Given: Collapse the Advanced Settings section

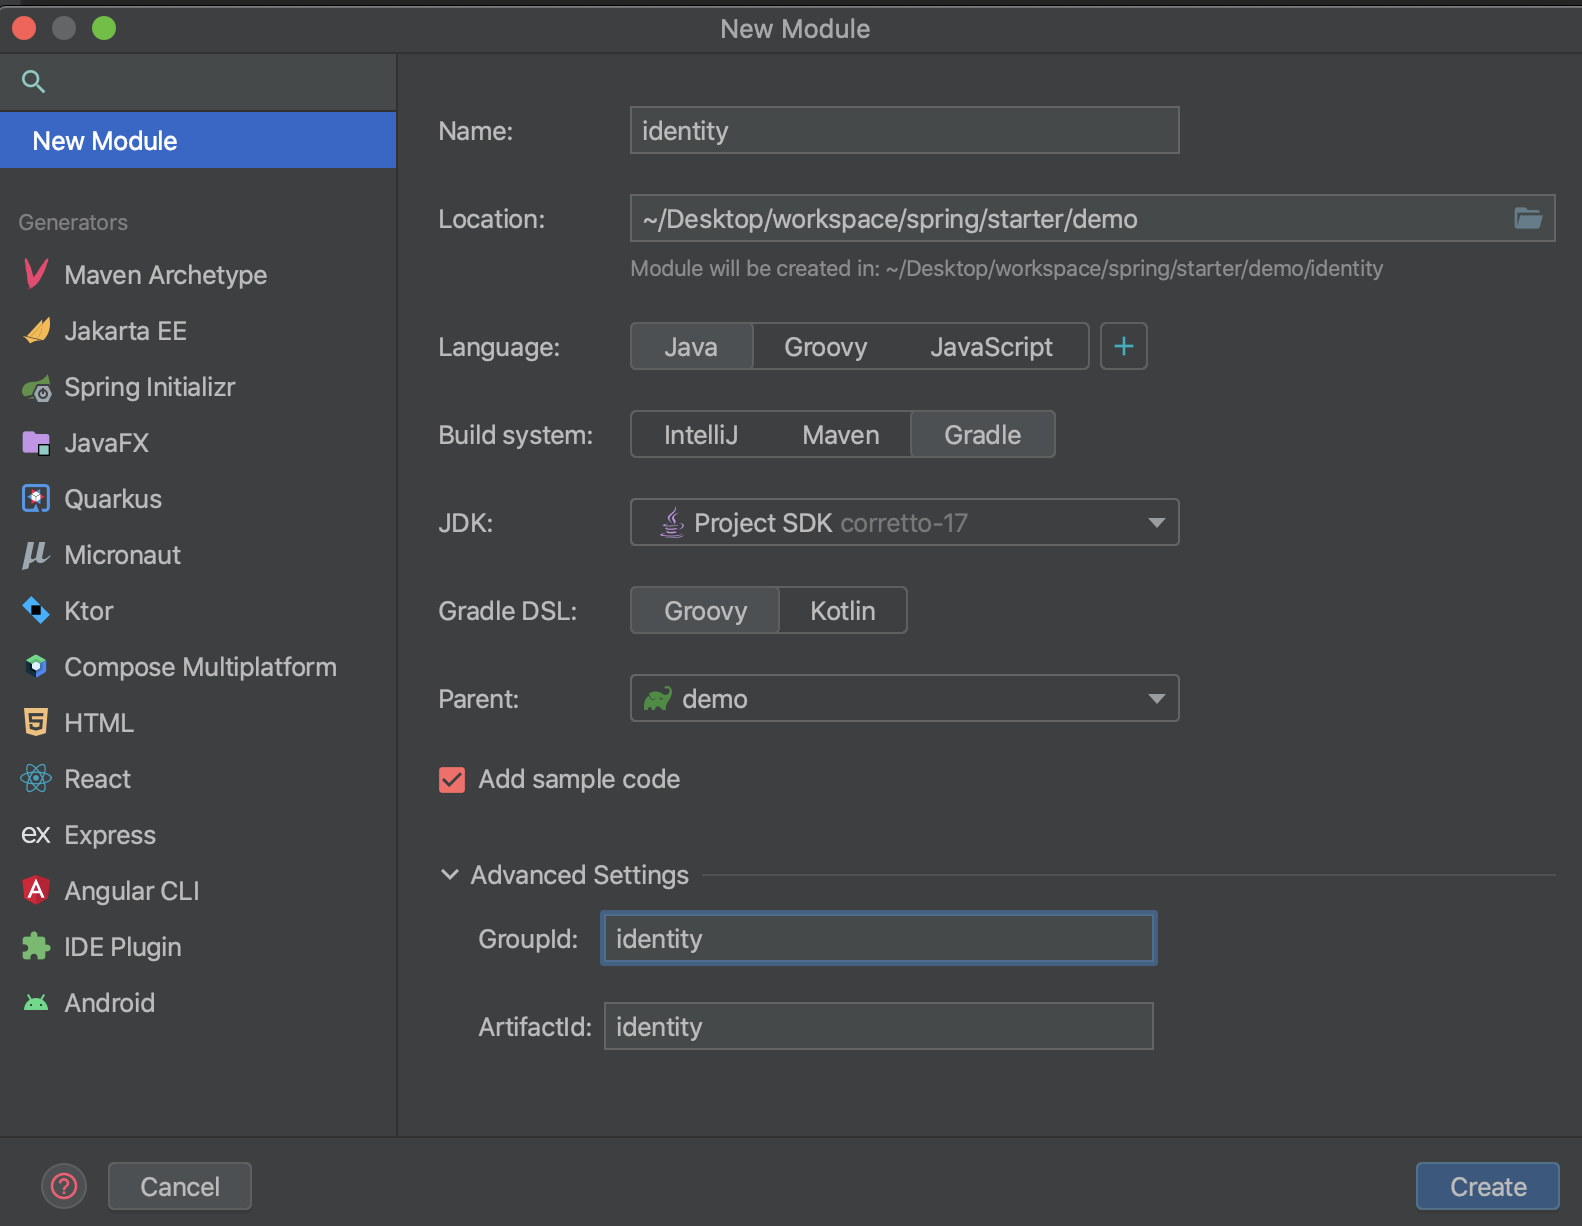Looking at the screenshot, I should pos(450,875).
